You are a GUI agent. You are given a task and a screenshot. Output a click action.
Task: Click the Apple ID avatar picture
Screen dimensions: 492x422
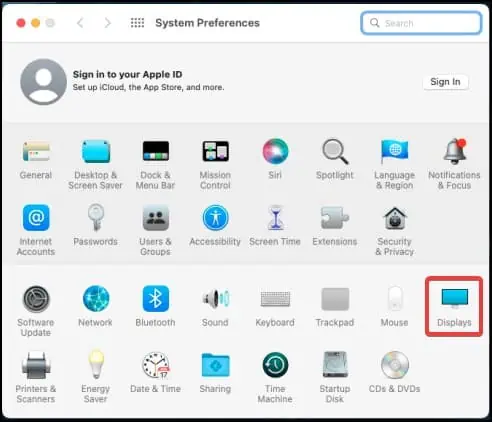[43, 82]
